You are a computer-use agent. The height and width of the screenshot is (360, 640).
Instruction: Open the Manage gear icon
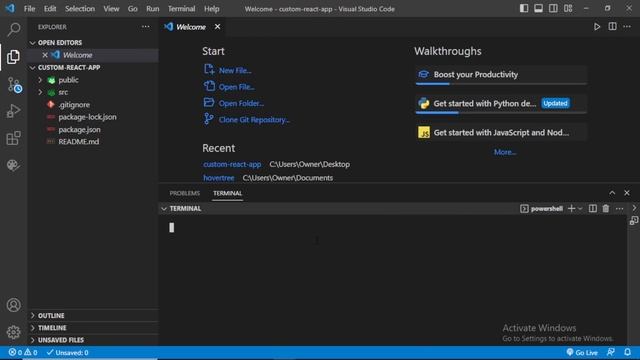coord(13,332)
